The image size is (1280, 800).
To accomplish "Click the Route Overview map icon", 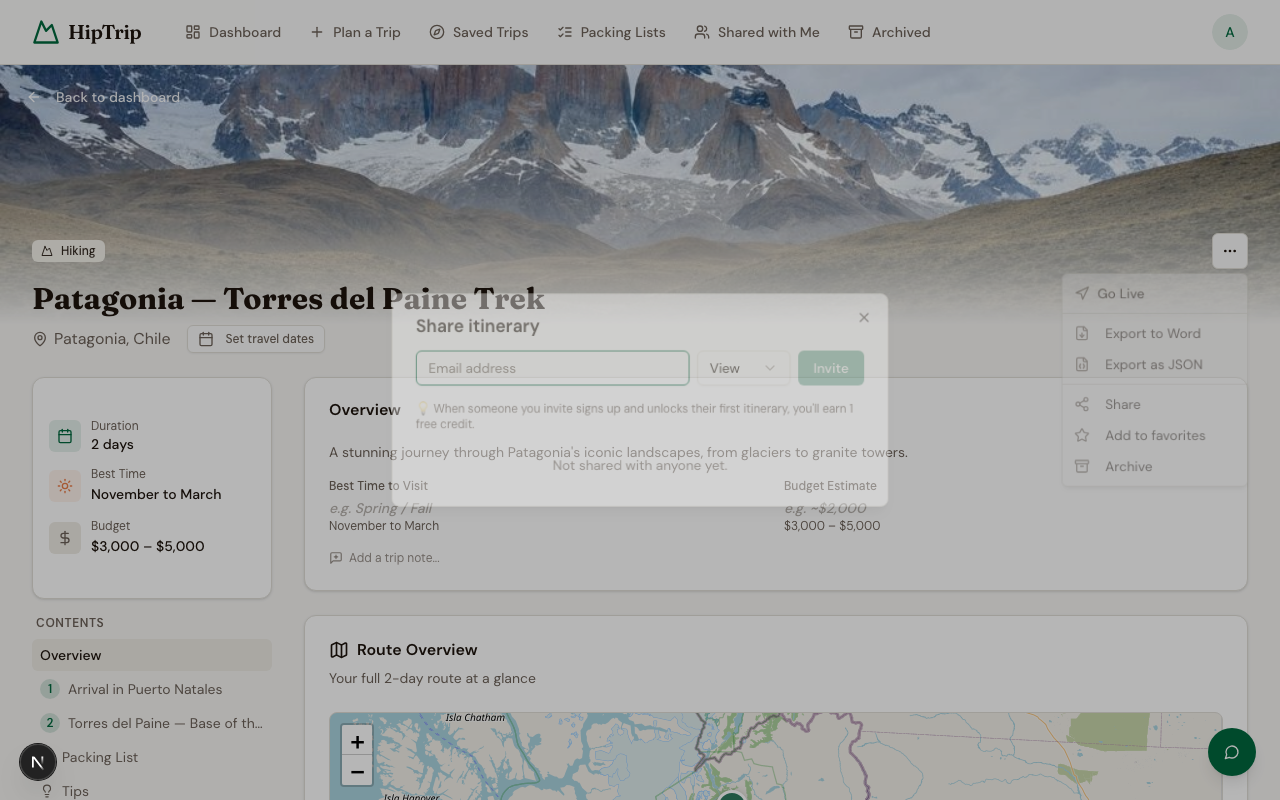I will (339, 650).
